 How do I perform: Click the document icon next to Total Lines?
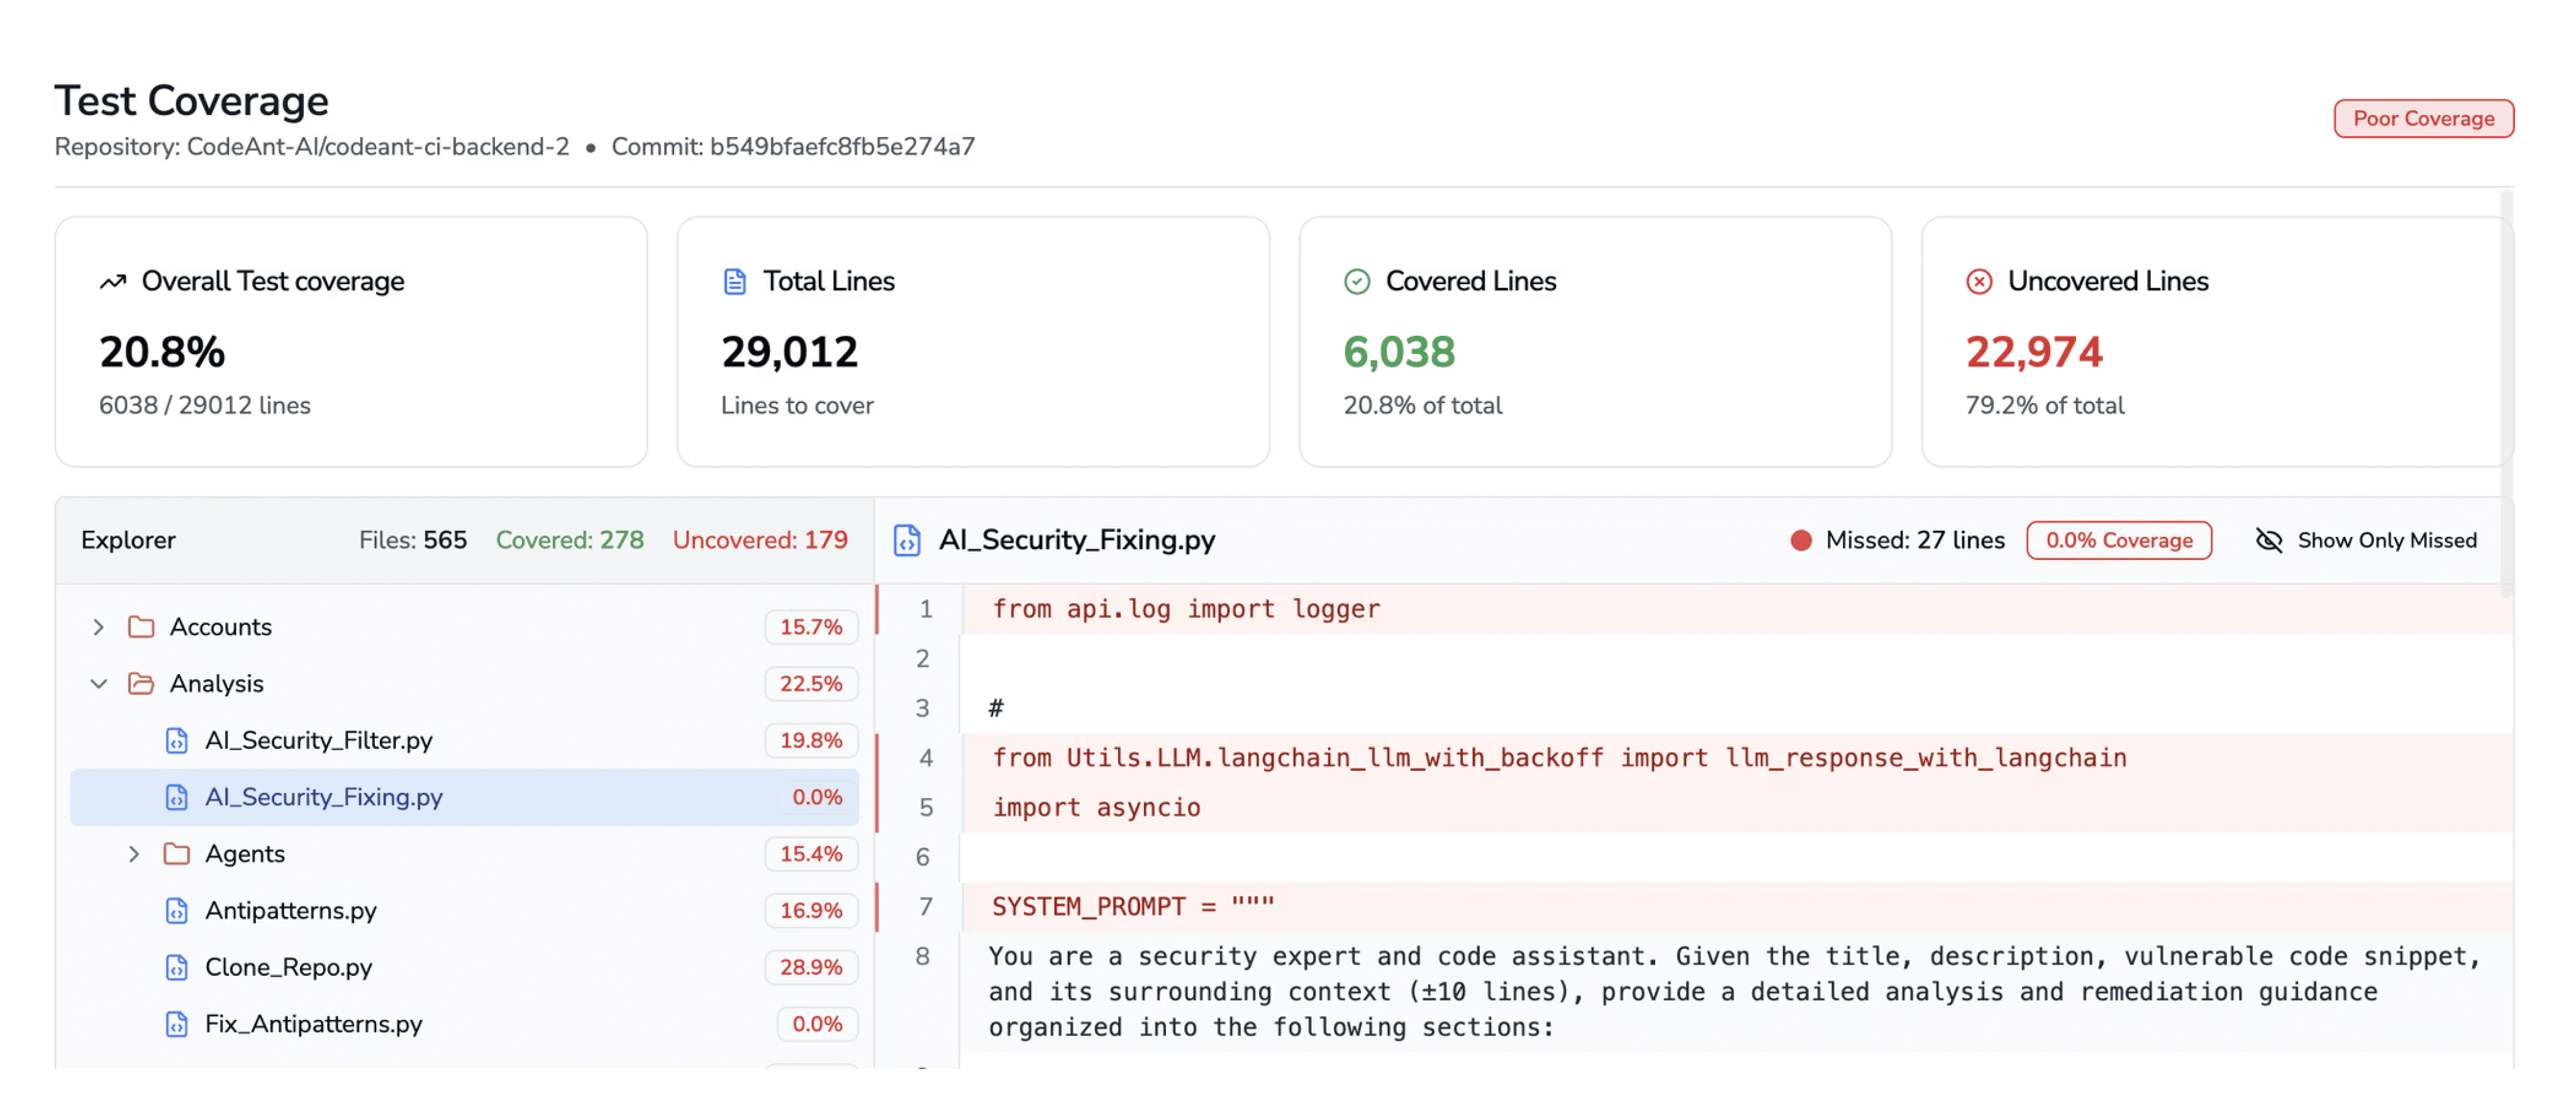(735, 282)
